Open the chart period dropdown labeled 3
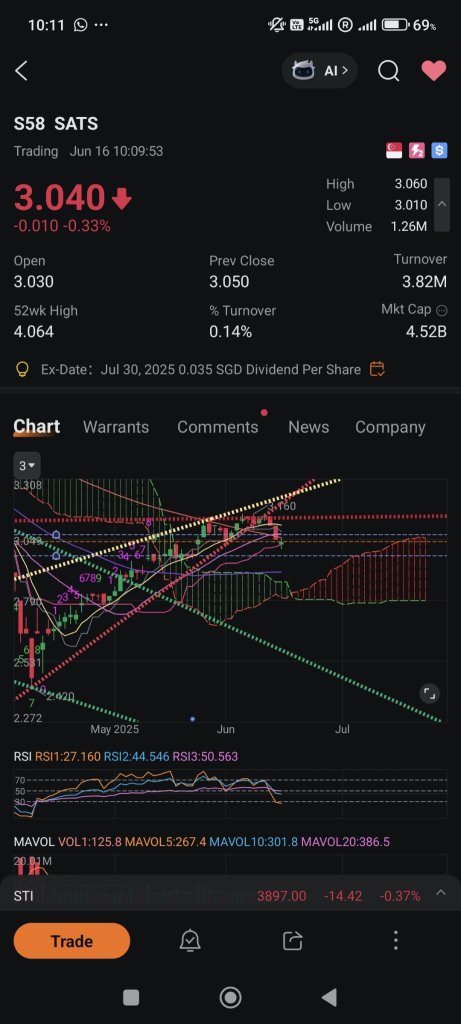This screenshot has height=1024, width=461. tap(27, 466)
